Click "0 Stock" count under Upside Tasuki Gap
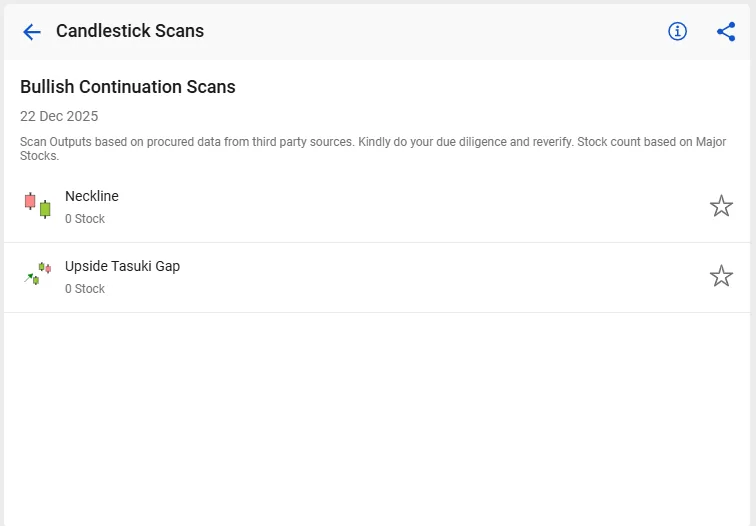 (x=85, y=289)
